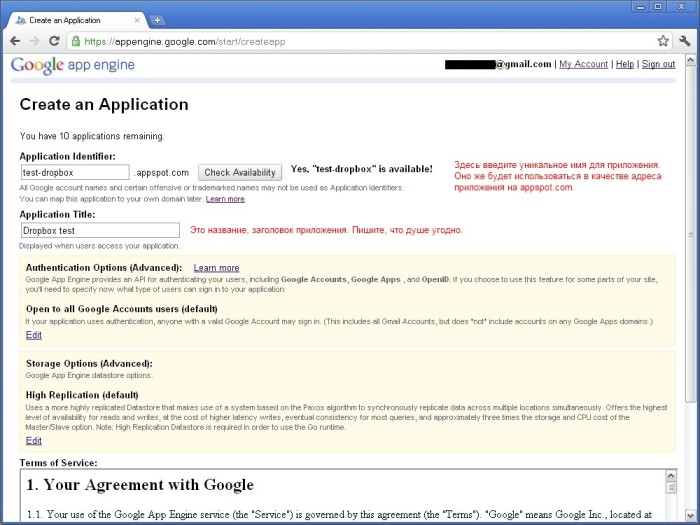This screenshot has width=700, height=525.
Task: Click Terms of Service scroll up arrow
Action: (671, 475)
